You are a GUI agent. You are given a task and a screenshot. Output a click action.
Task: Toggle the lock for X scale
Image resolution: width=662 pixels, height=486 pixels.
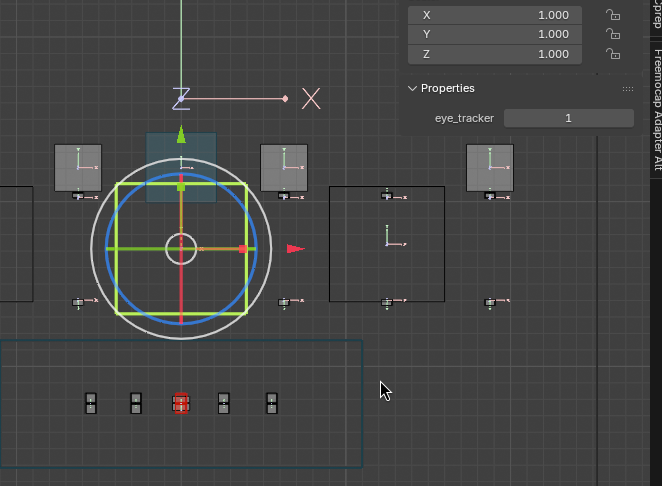pos(613,15)
